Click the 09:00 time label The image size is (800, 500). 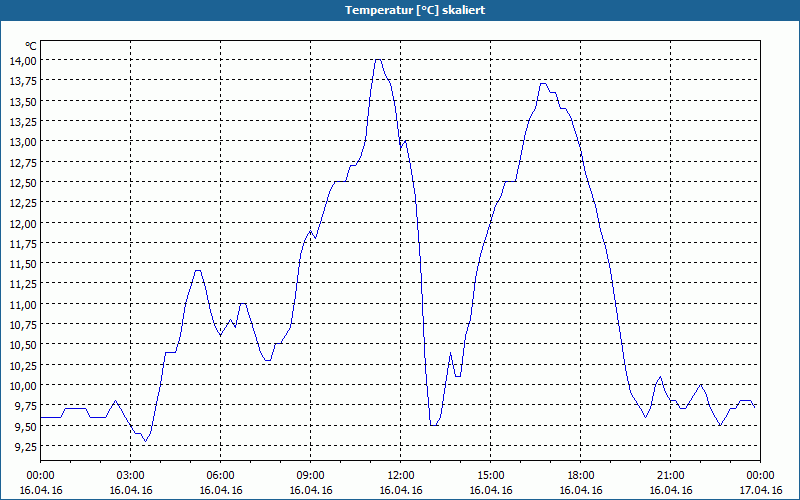point(311,476)
